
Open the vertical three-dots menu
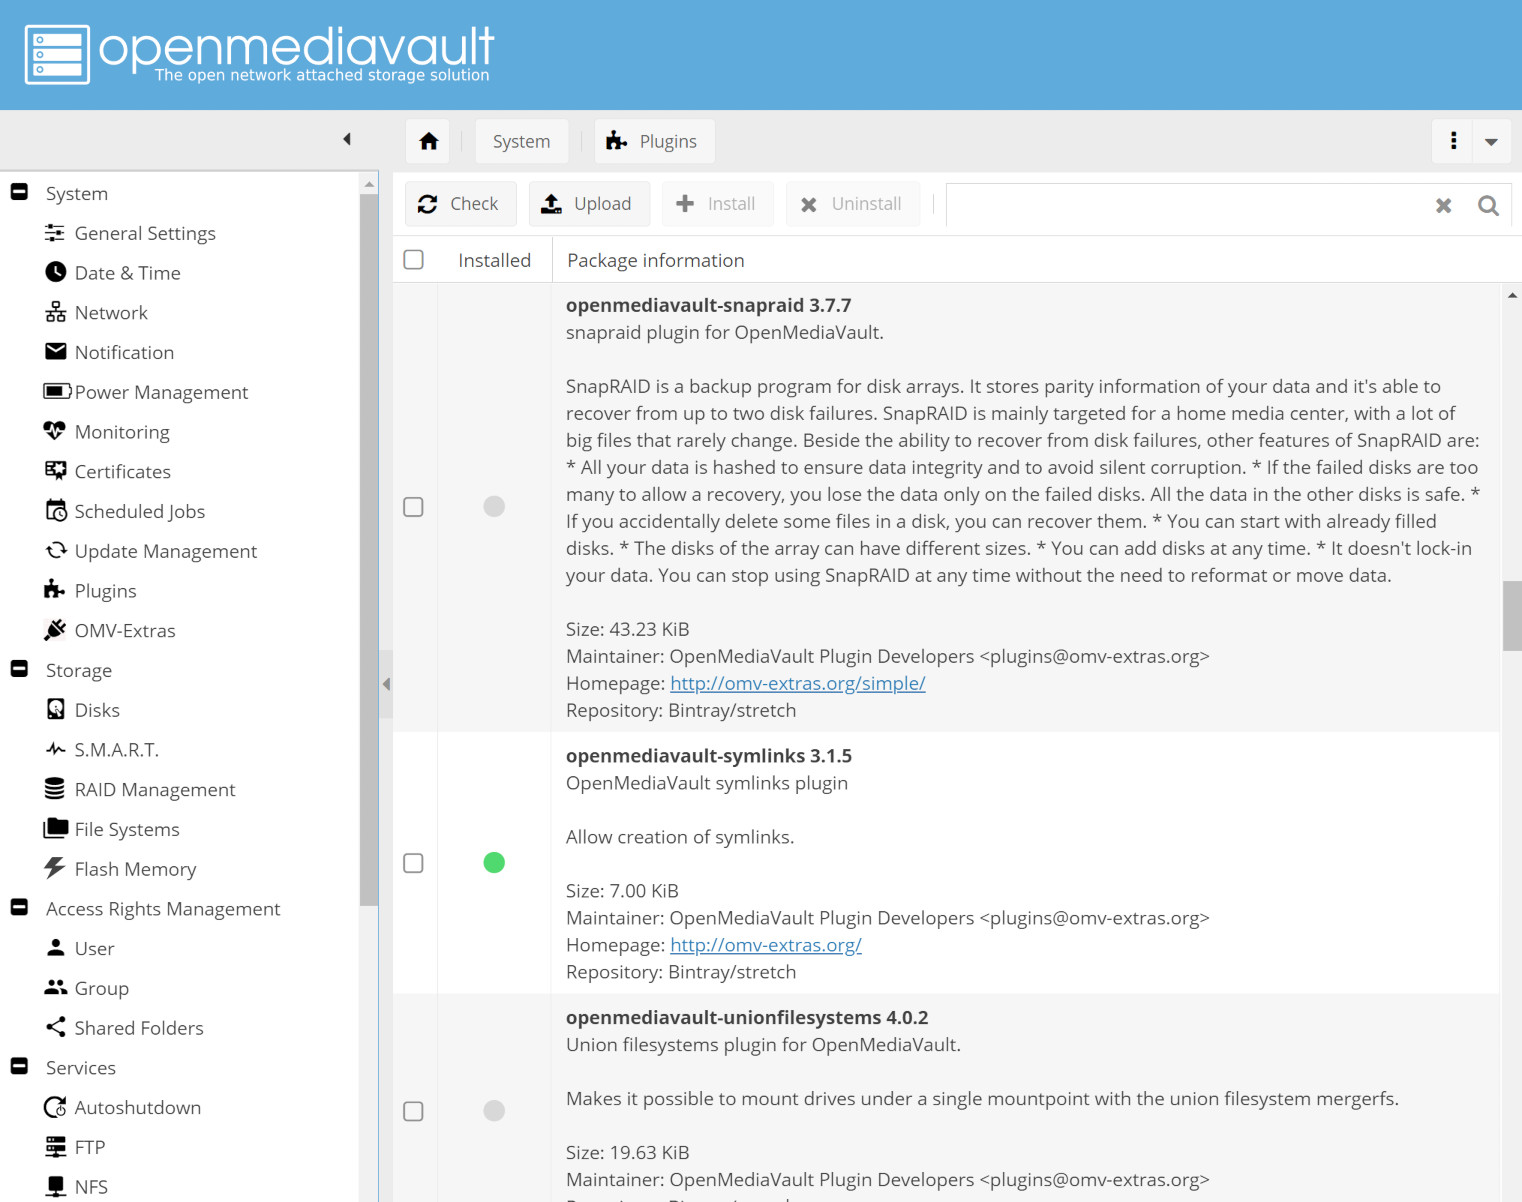[x=1453, y=141]
